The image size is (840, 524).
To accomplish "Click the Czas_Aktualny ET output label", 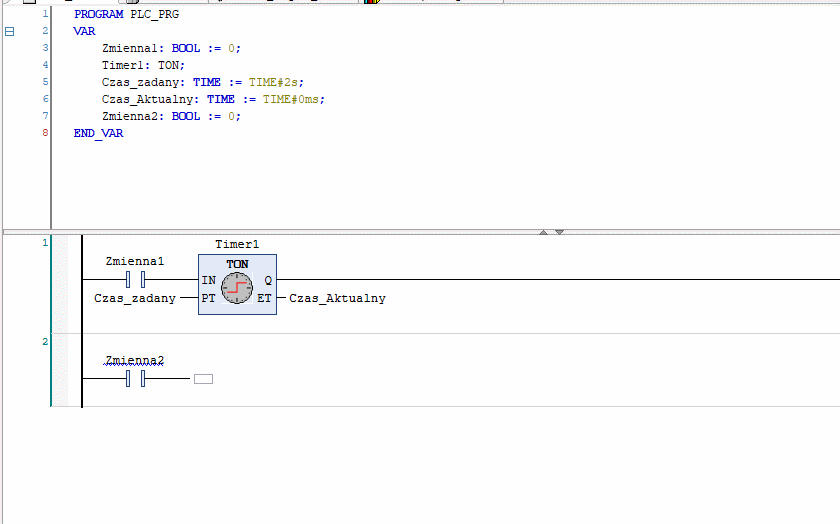I will (x=338, y=298).
